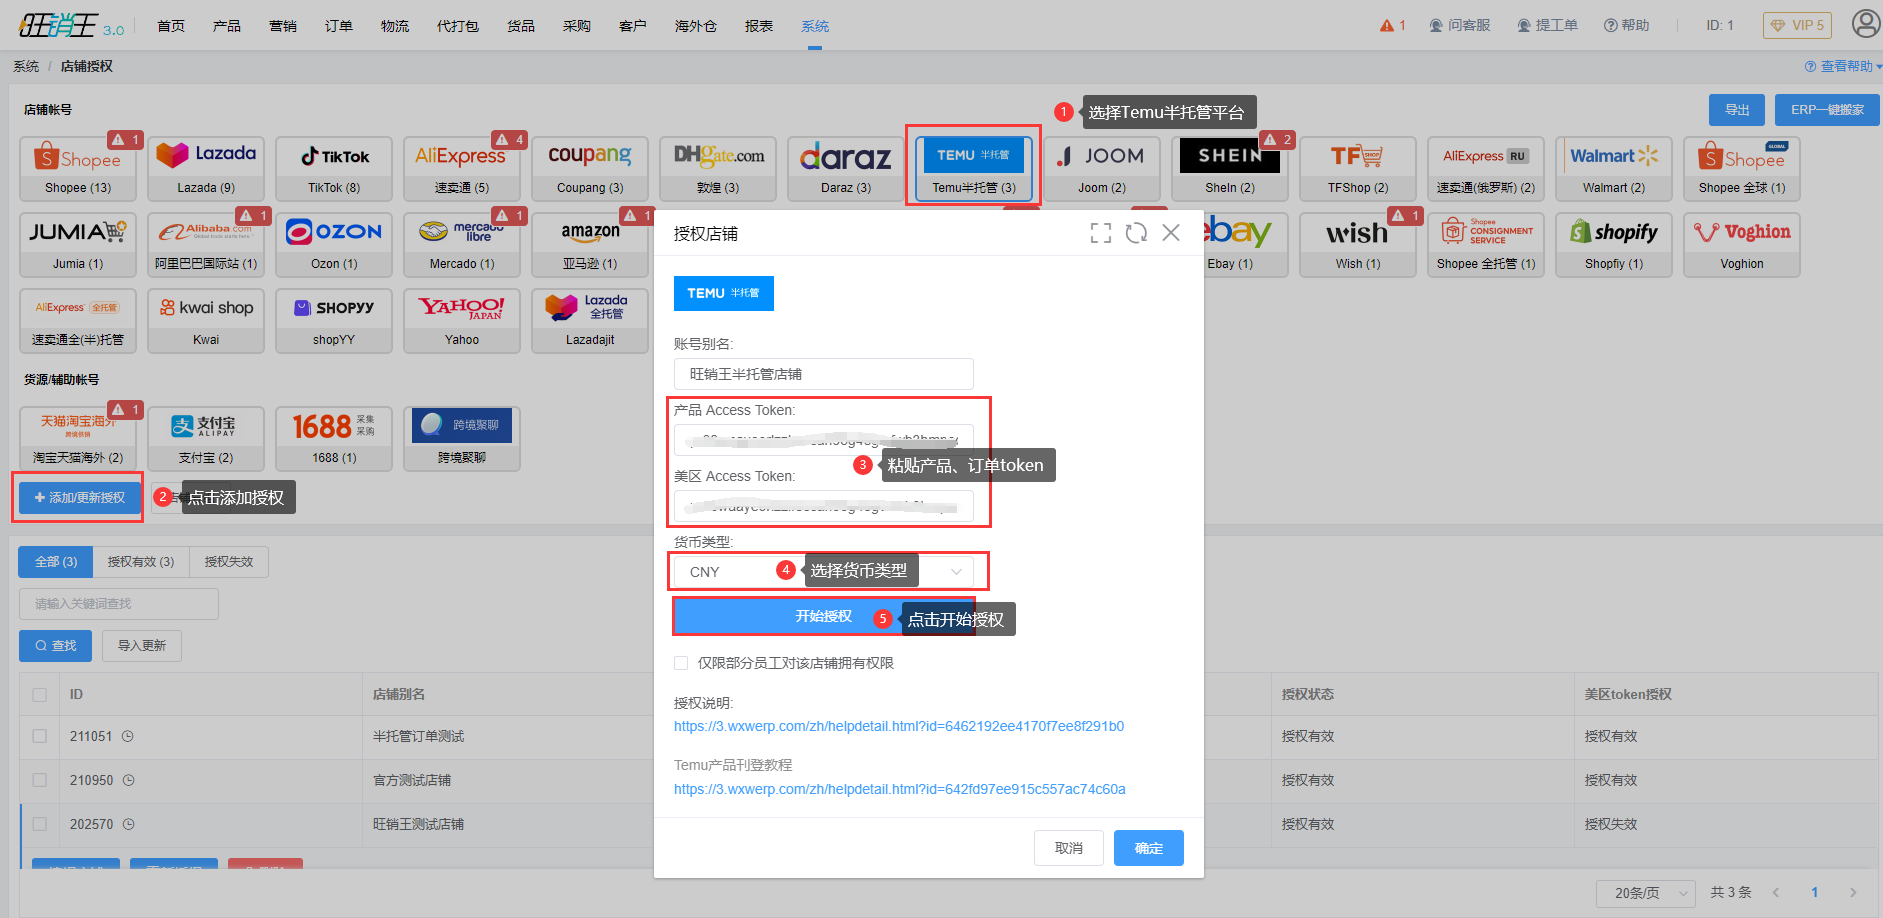This screenshot has width=1883, height=918.
Task: Tick the select-all checkbox in table header
Action: point(40,694)
